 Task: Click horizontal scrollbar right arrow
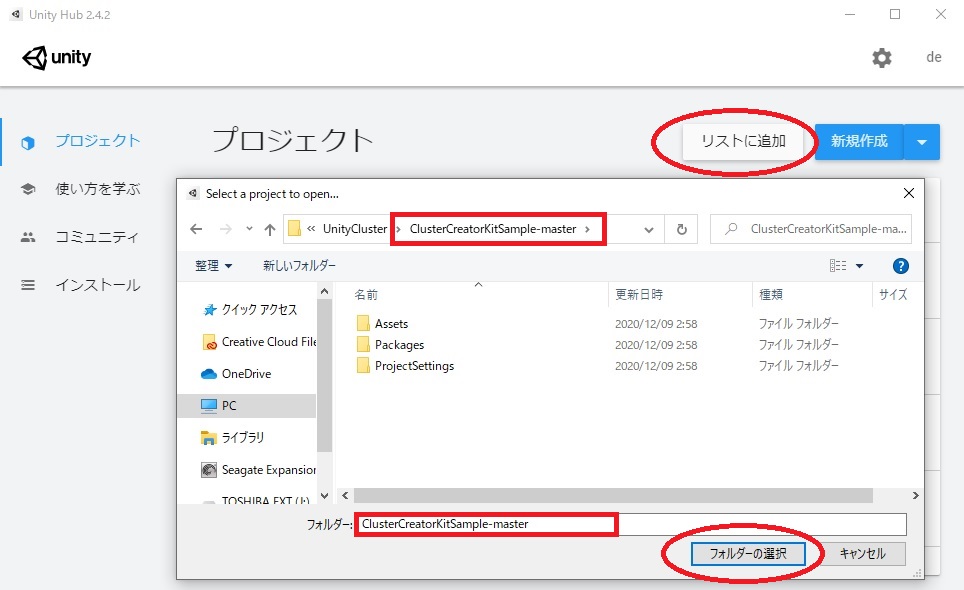pyautogui.click(x=915, y=495)
